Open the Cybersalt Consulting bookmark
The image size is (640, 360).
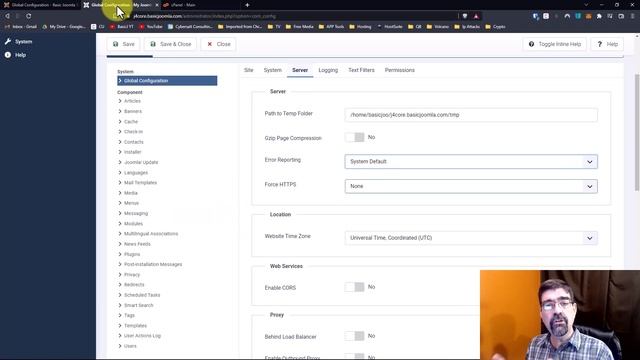191,27
